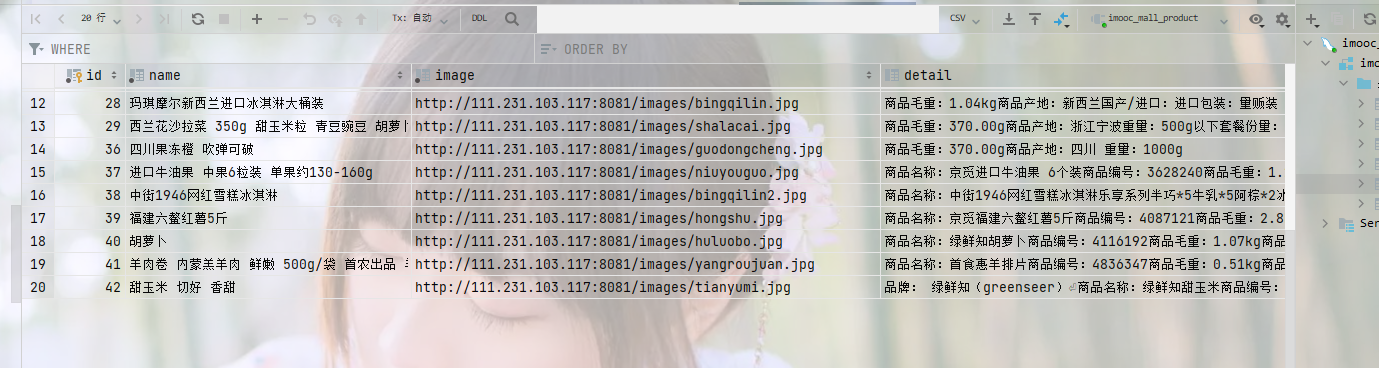Click the WHERE filter funnel icon
The height and width of the screenshot is (368, 1379).
click(36, 49)
